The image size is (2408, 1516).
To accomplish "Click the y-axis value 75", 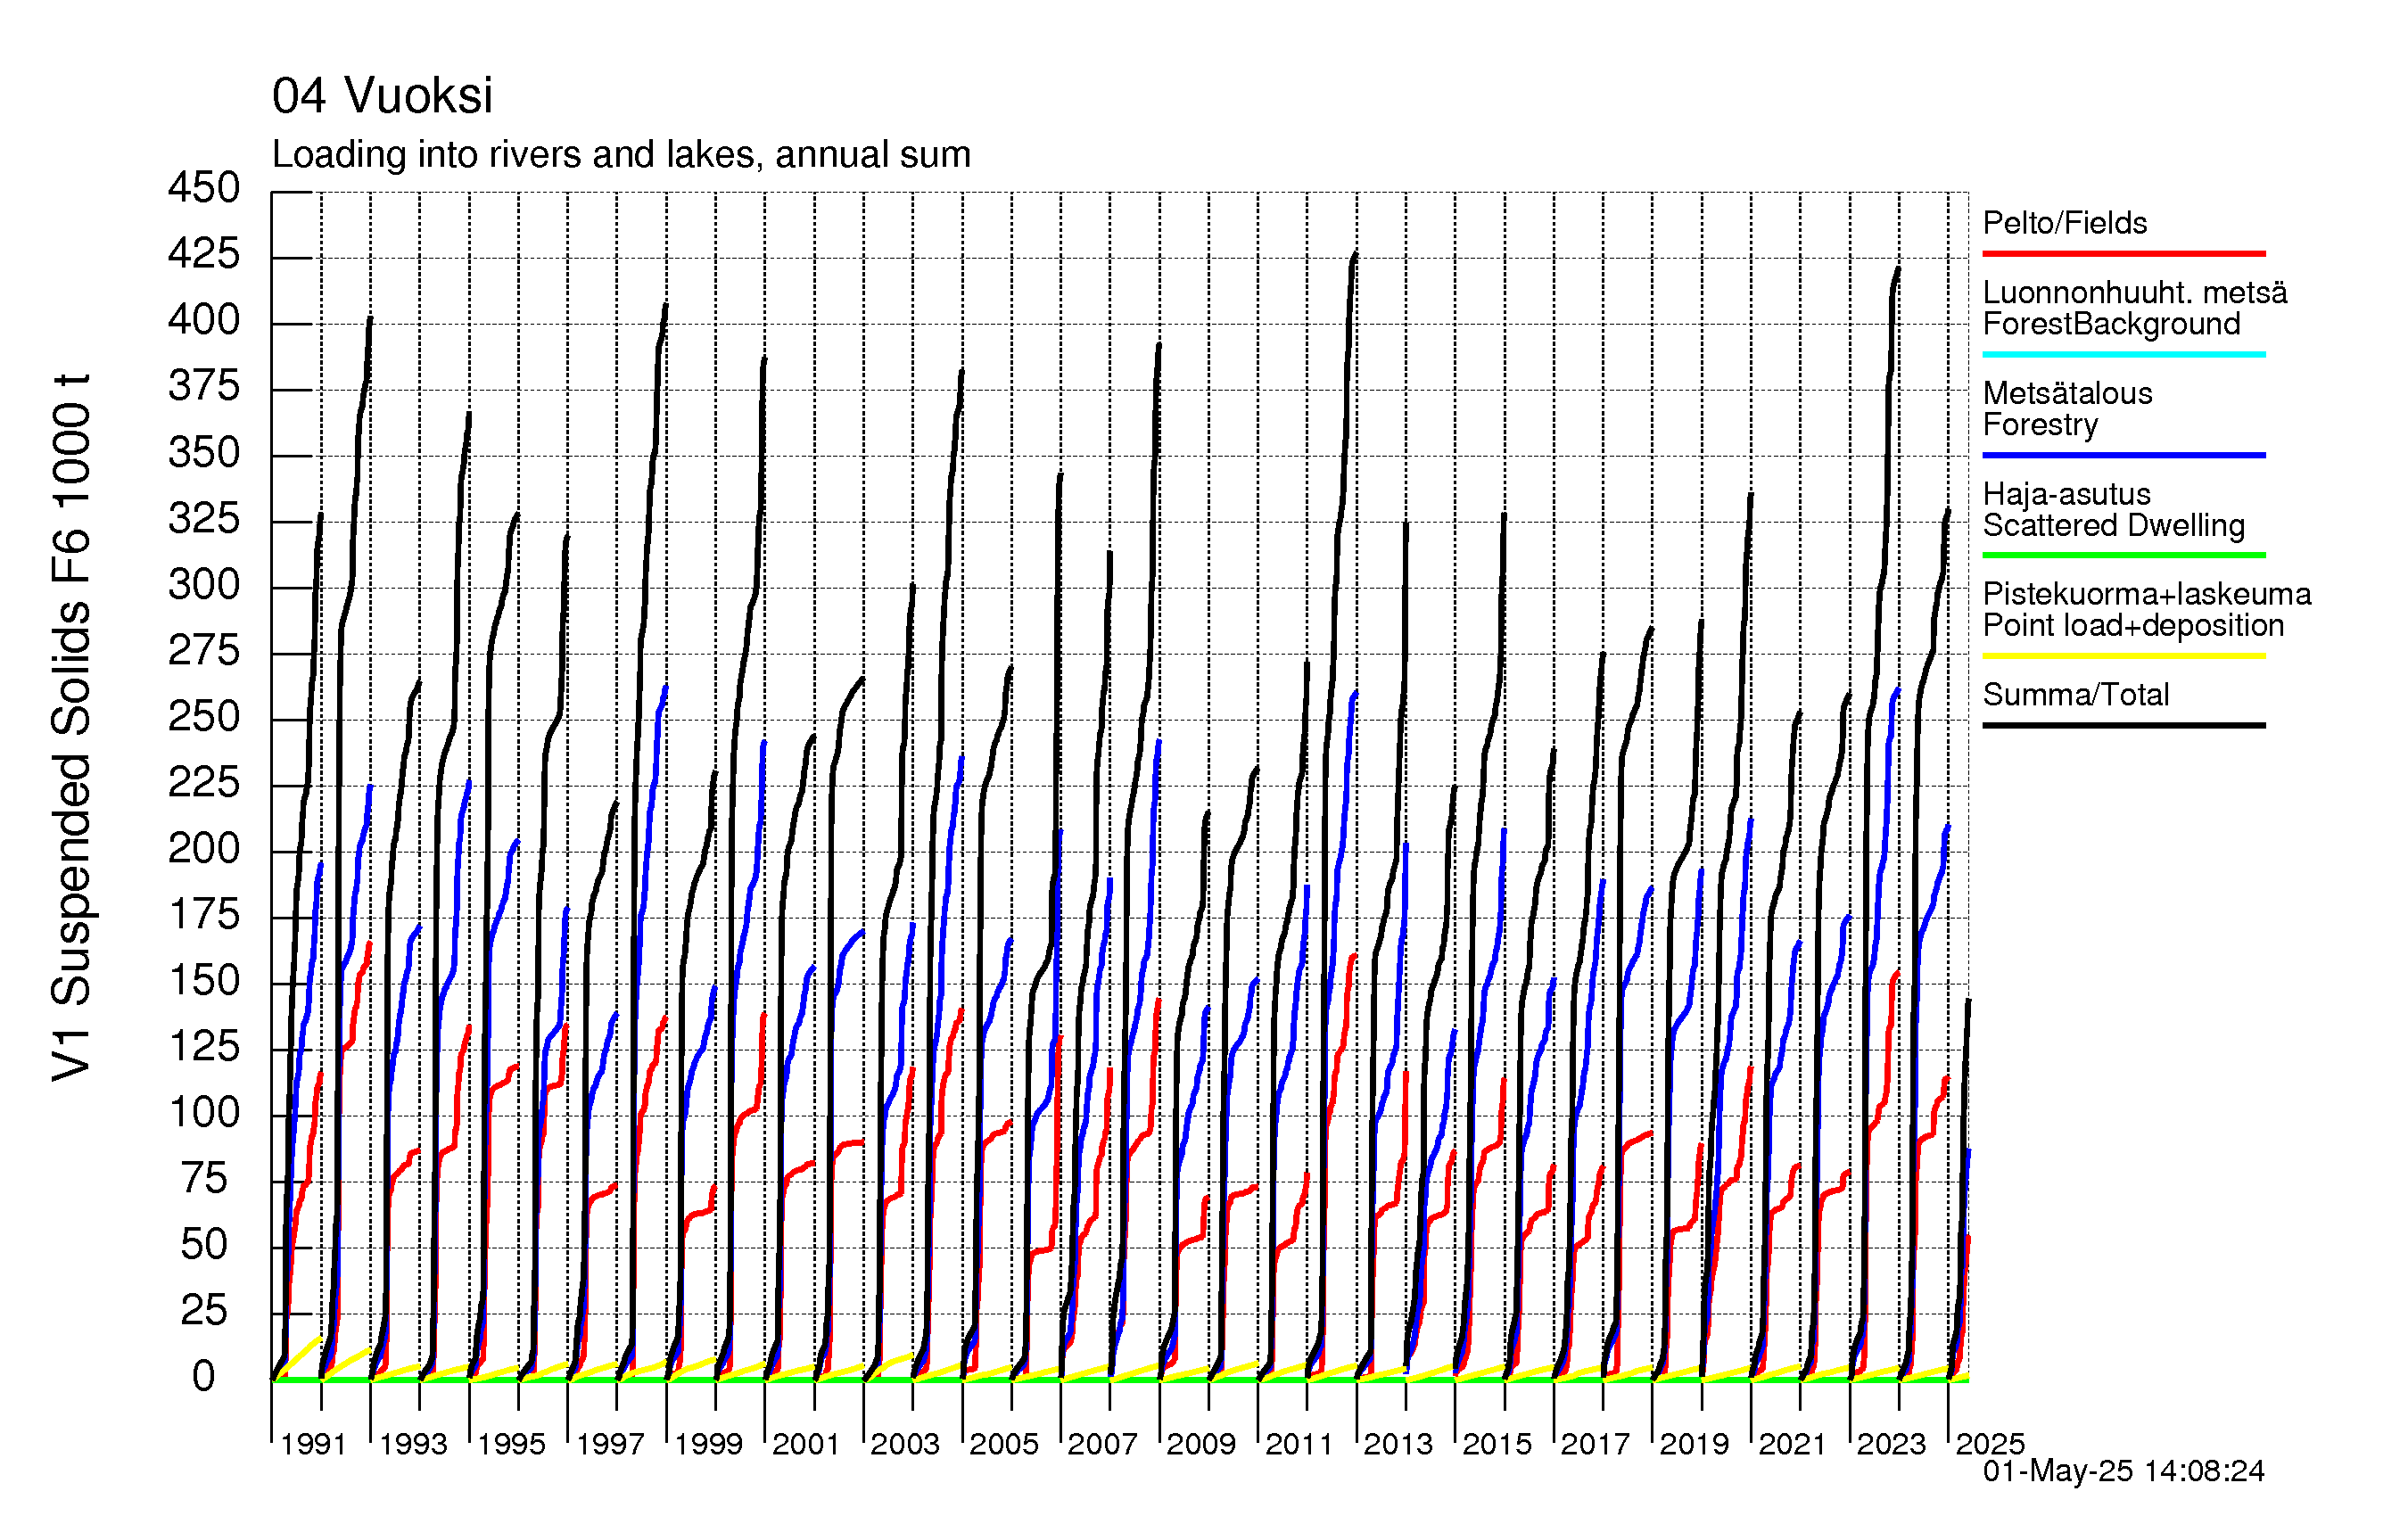I will tap(204, 1179).
